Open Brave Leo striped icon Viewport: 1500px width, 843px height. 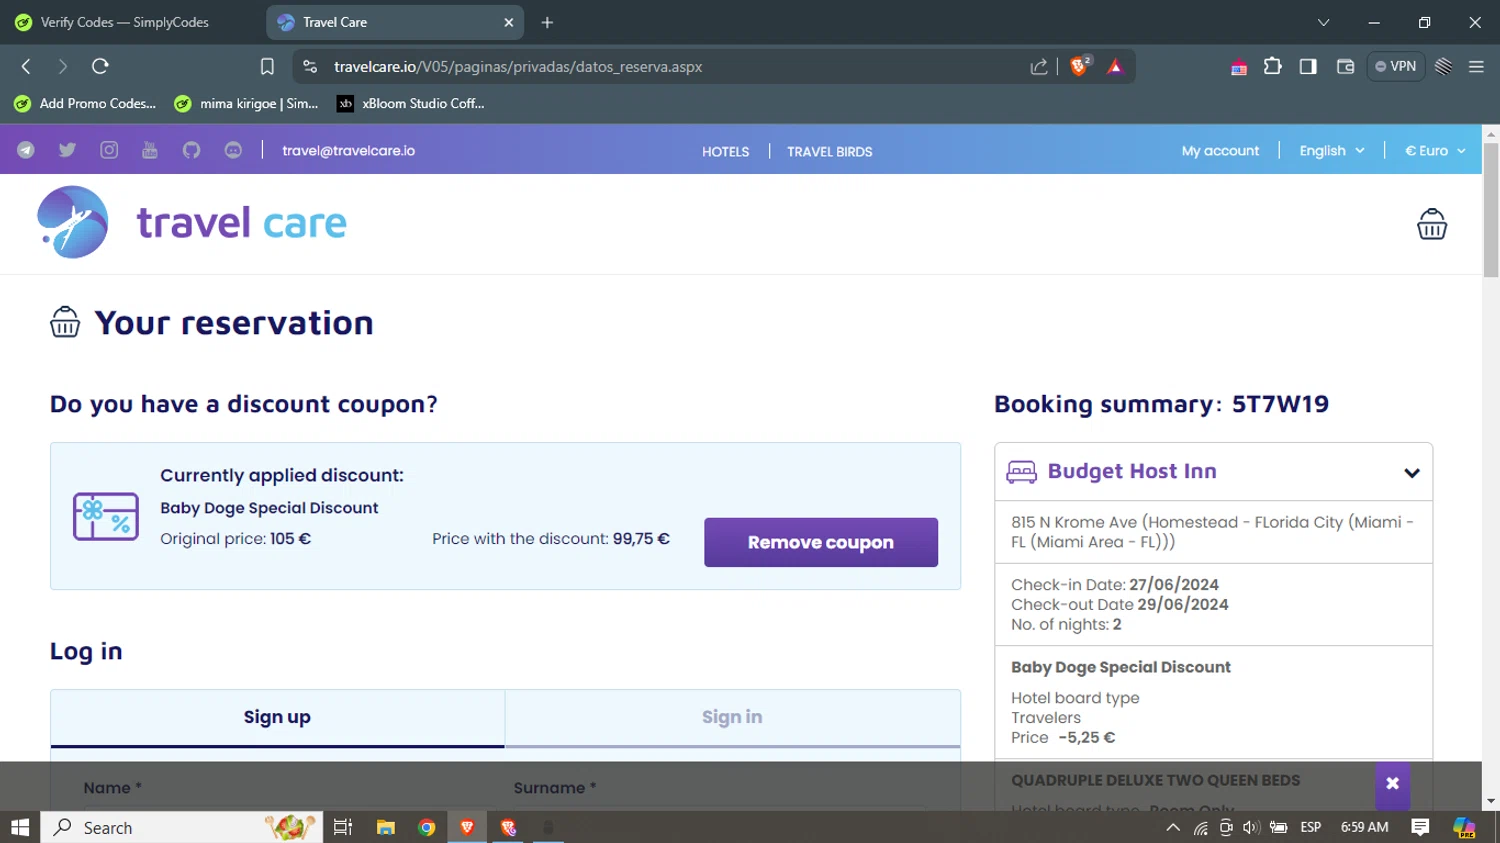tap(1443, 66)
